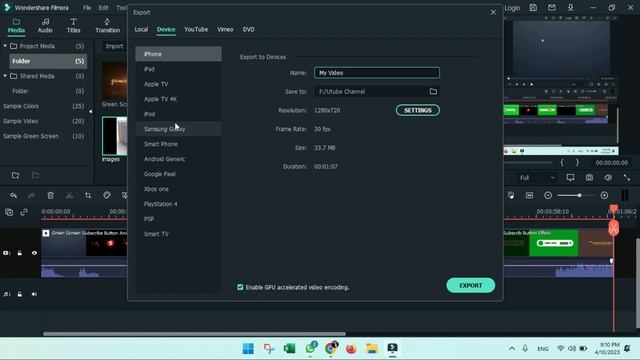Open File Explorer from the taskbar
Viewport: 640px width, 360px height.
coord(372,348)
